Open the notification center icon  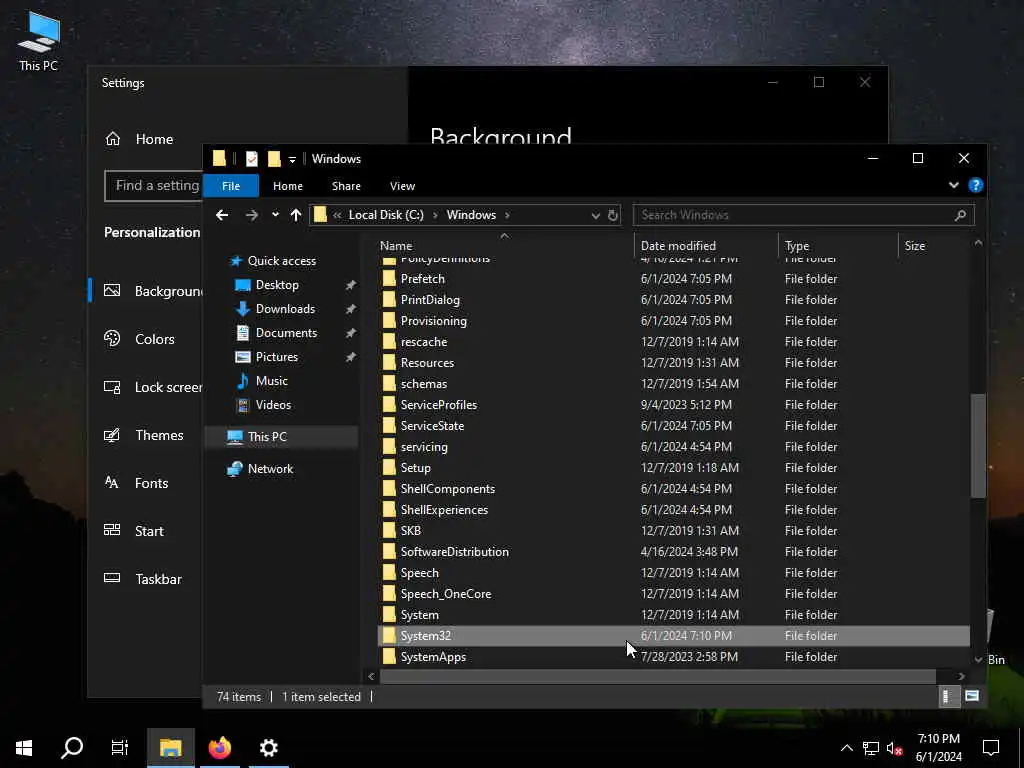(991, 748)
